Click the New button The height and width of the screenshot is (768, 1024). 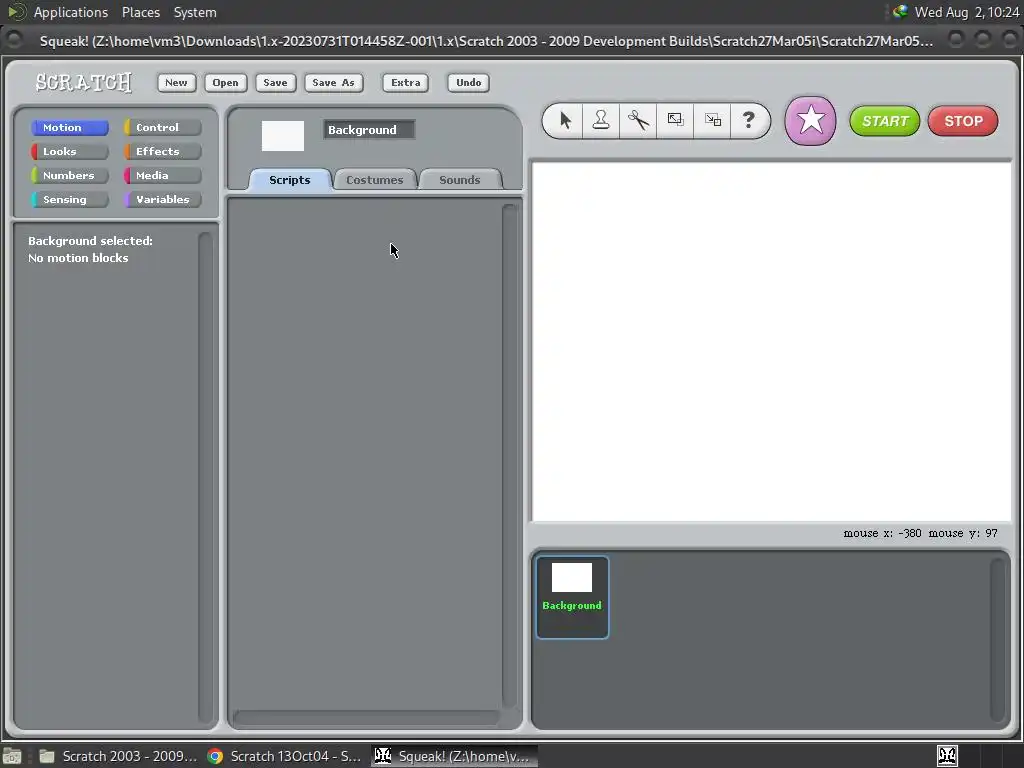[x=176, y=82]
